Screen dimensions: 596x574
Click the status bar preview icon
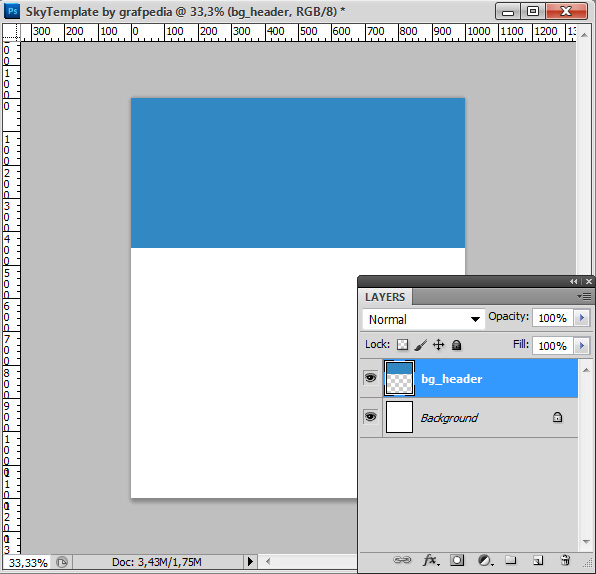coord(62,561)
